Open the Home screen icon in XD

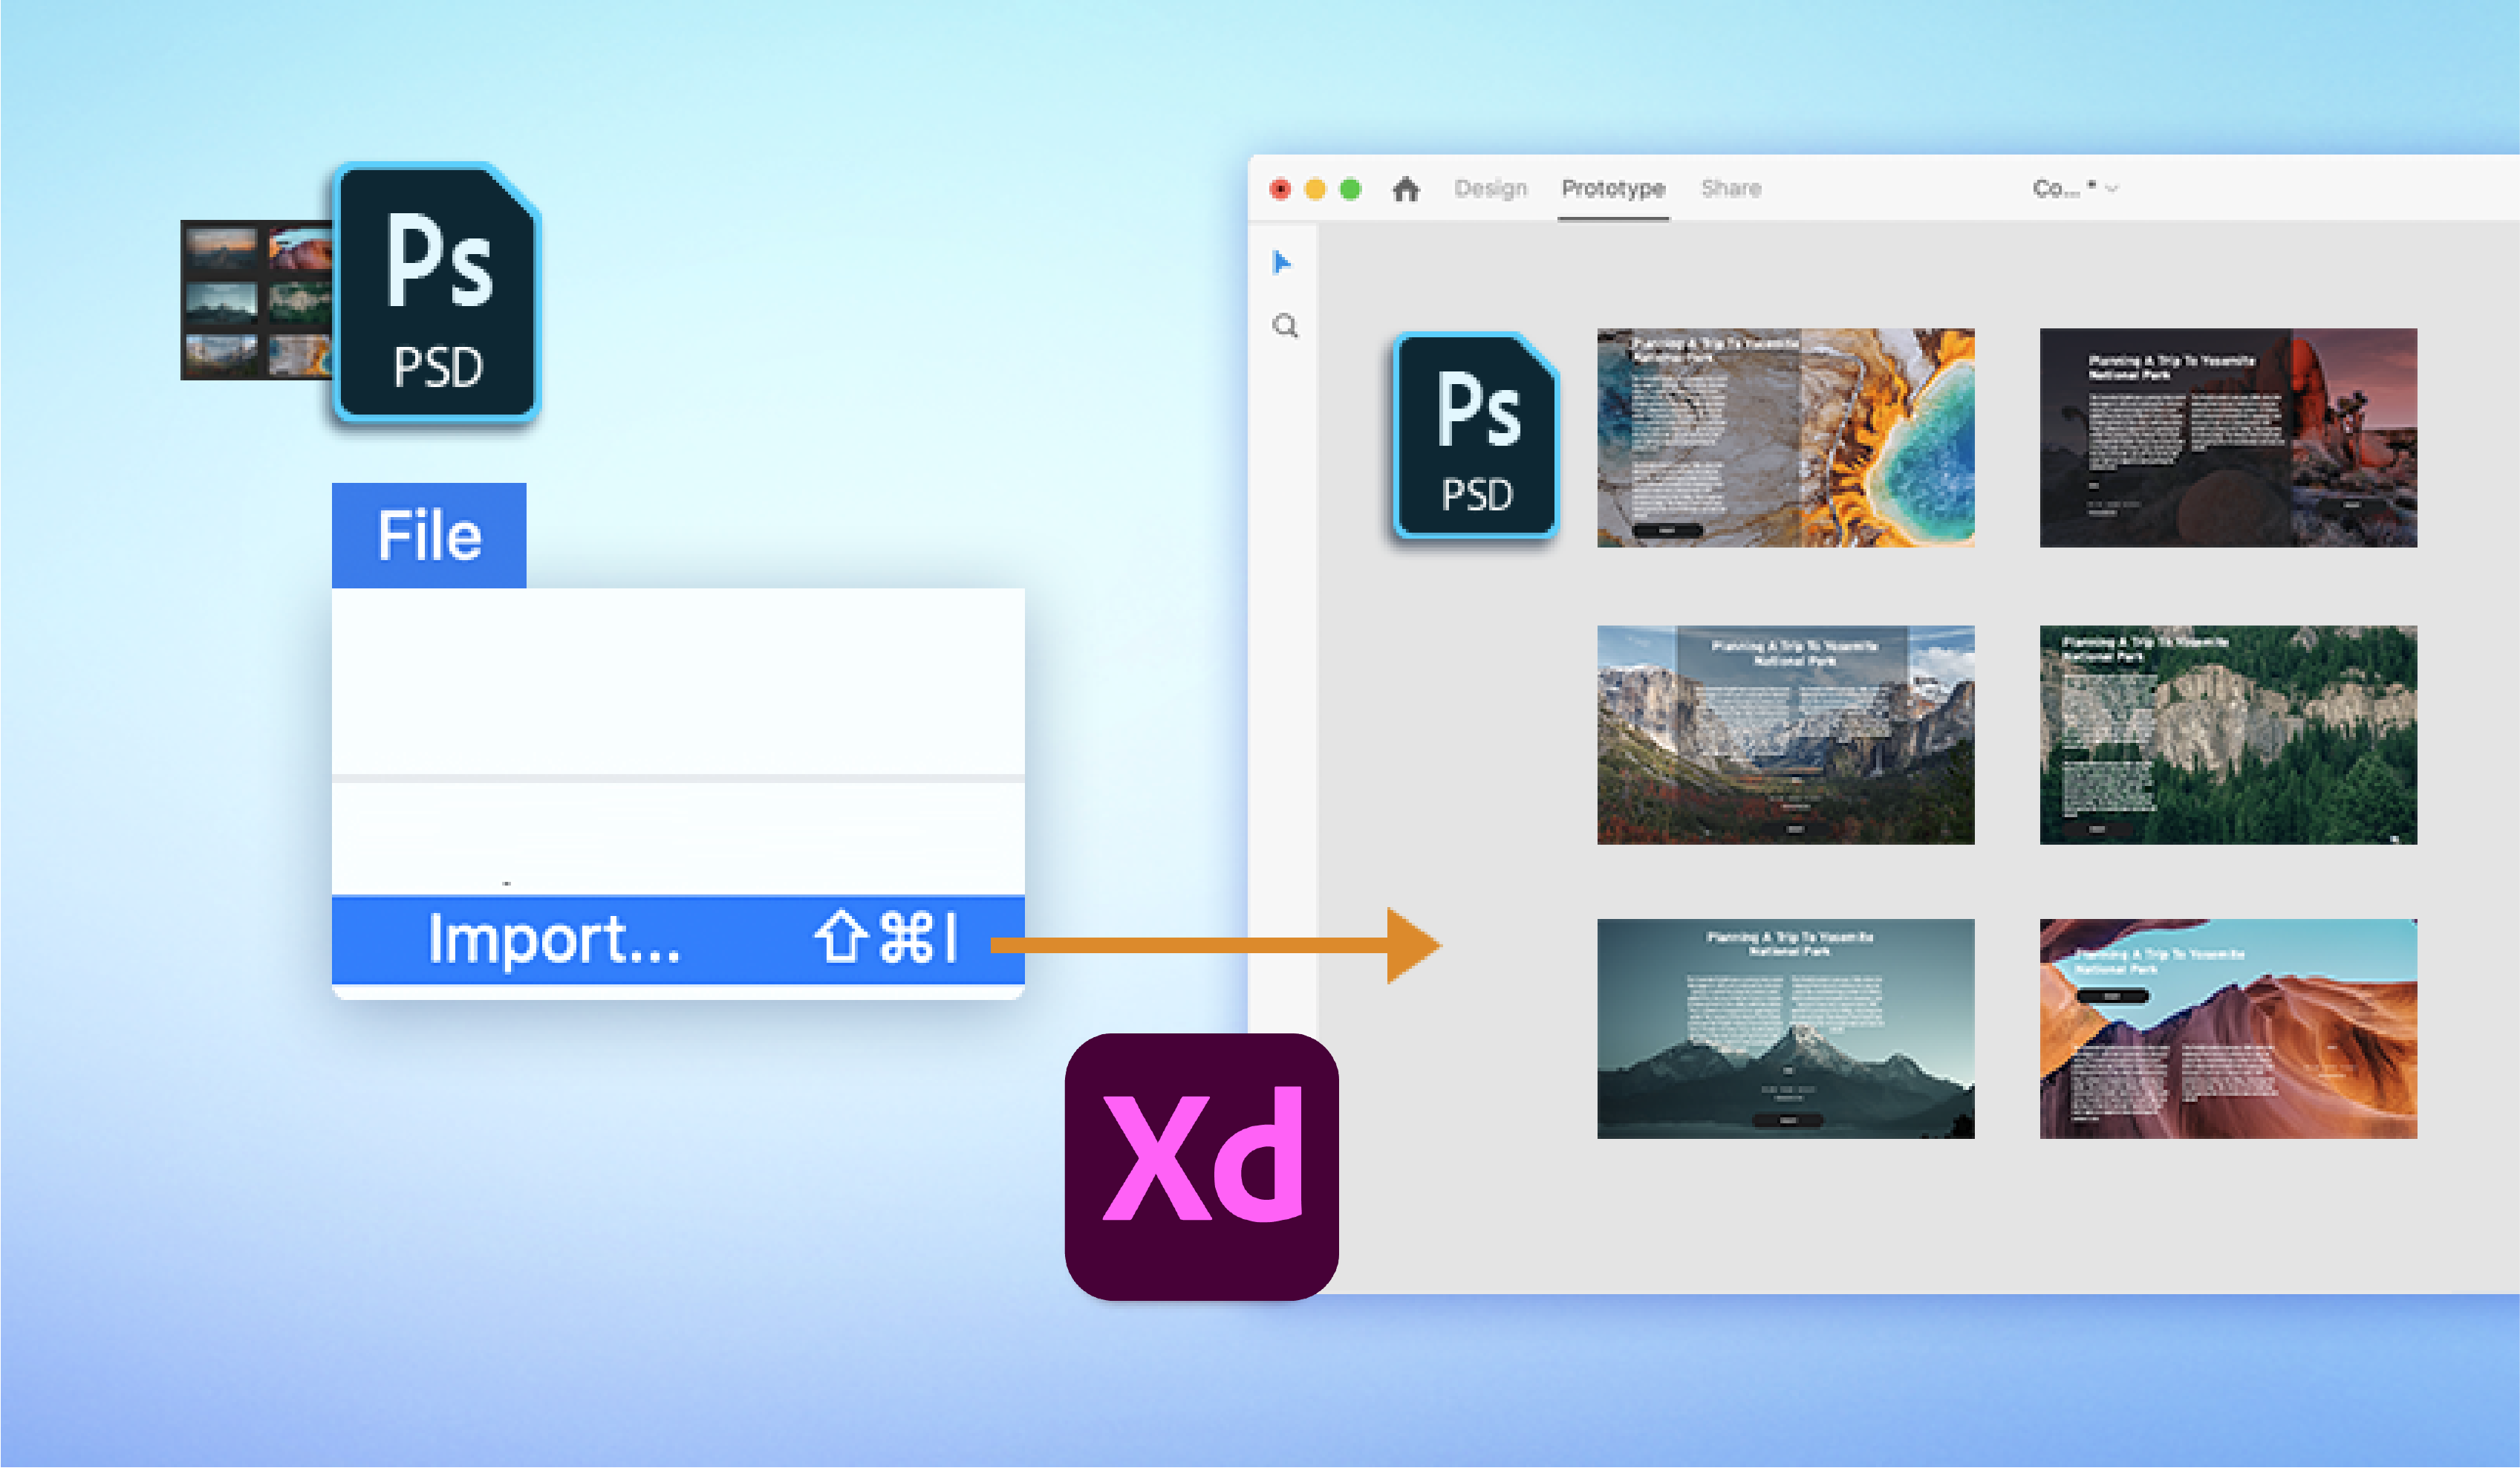(1406, 188)
